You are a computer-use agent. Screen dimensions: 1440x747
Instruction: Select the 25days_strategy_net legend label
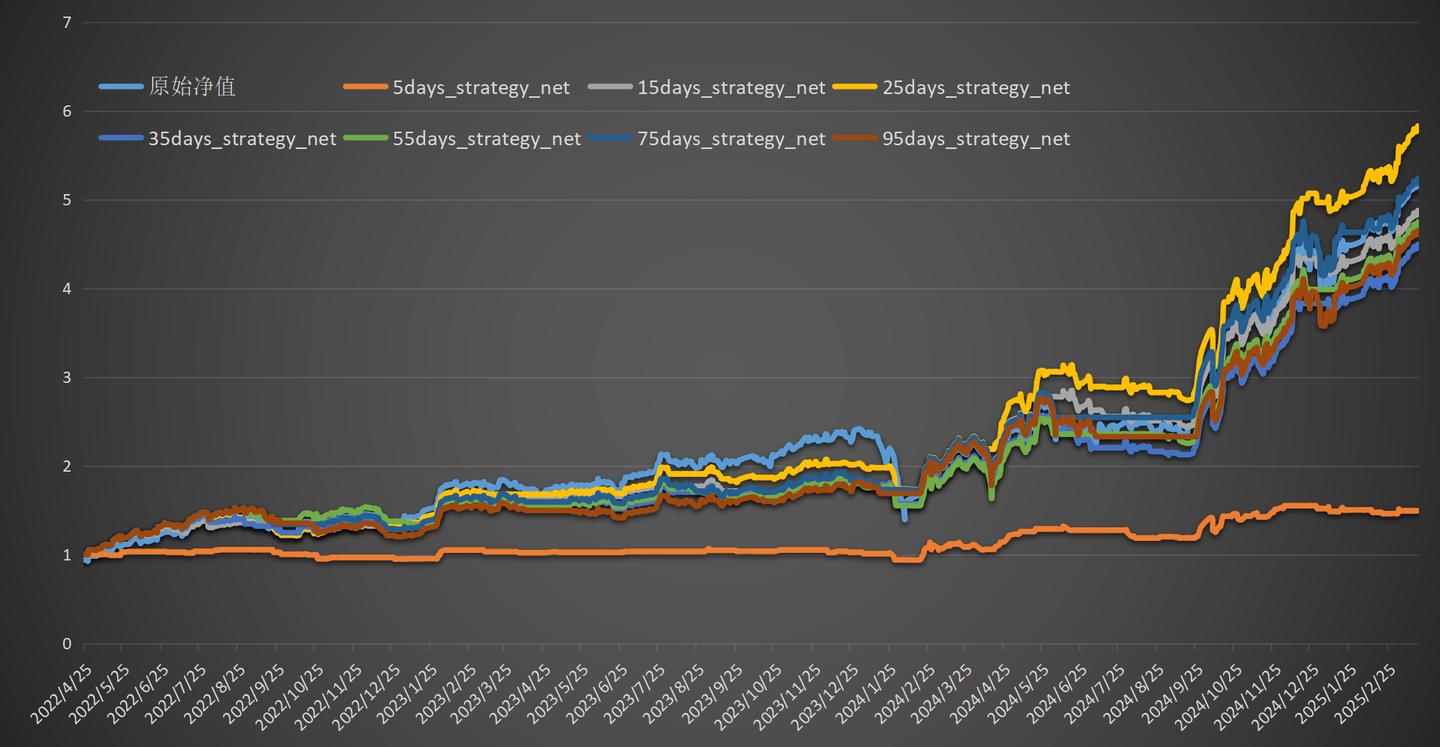pyautogui.click(x=976, y=88)
